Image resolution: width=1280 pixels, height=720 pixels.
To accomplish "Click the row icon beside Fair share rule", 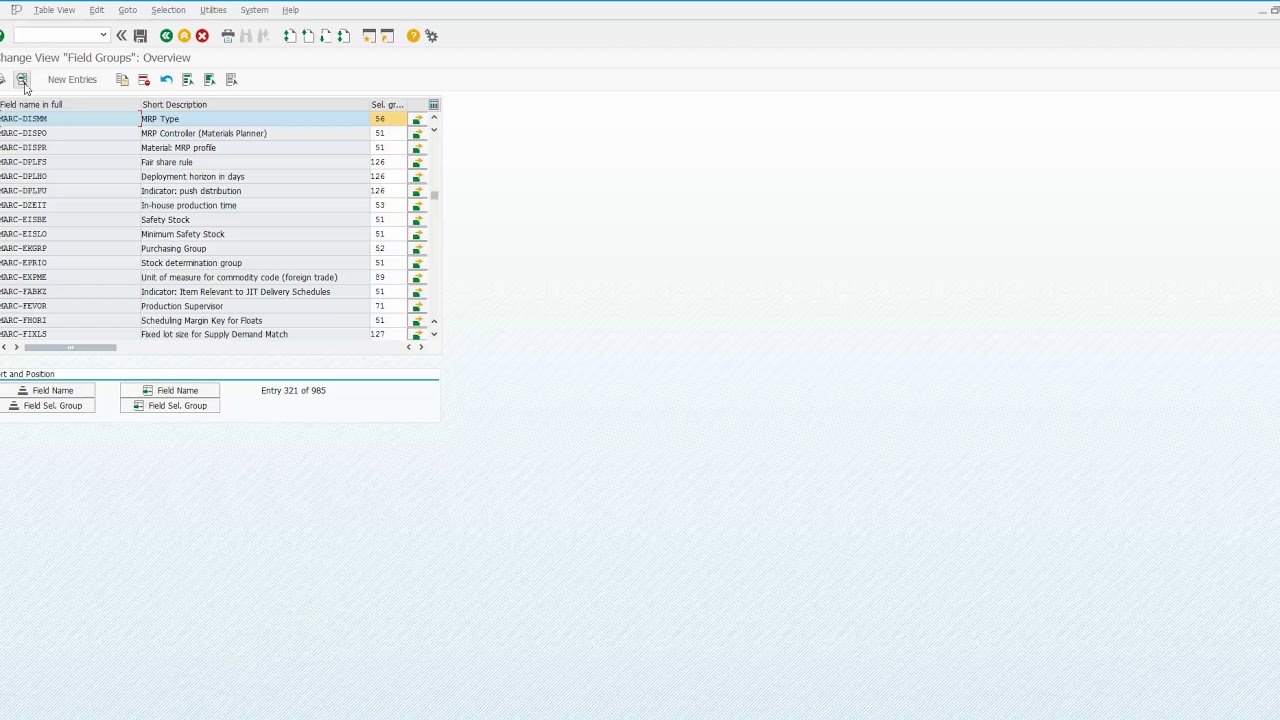I will tap(417, 162).
